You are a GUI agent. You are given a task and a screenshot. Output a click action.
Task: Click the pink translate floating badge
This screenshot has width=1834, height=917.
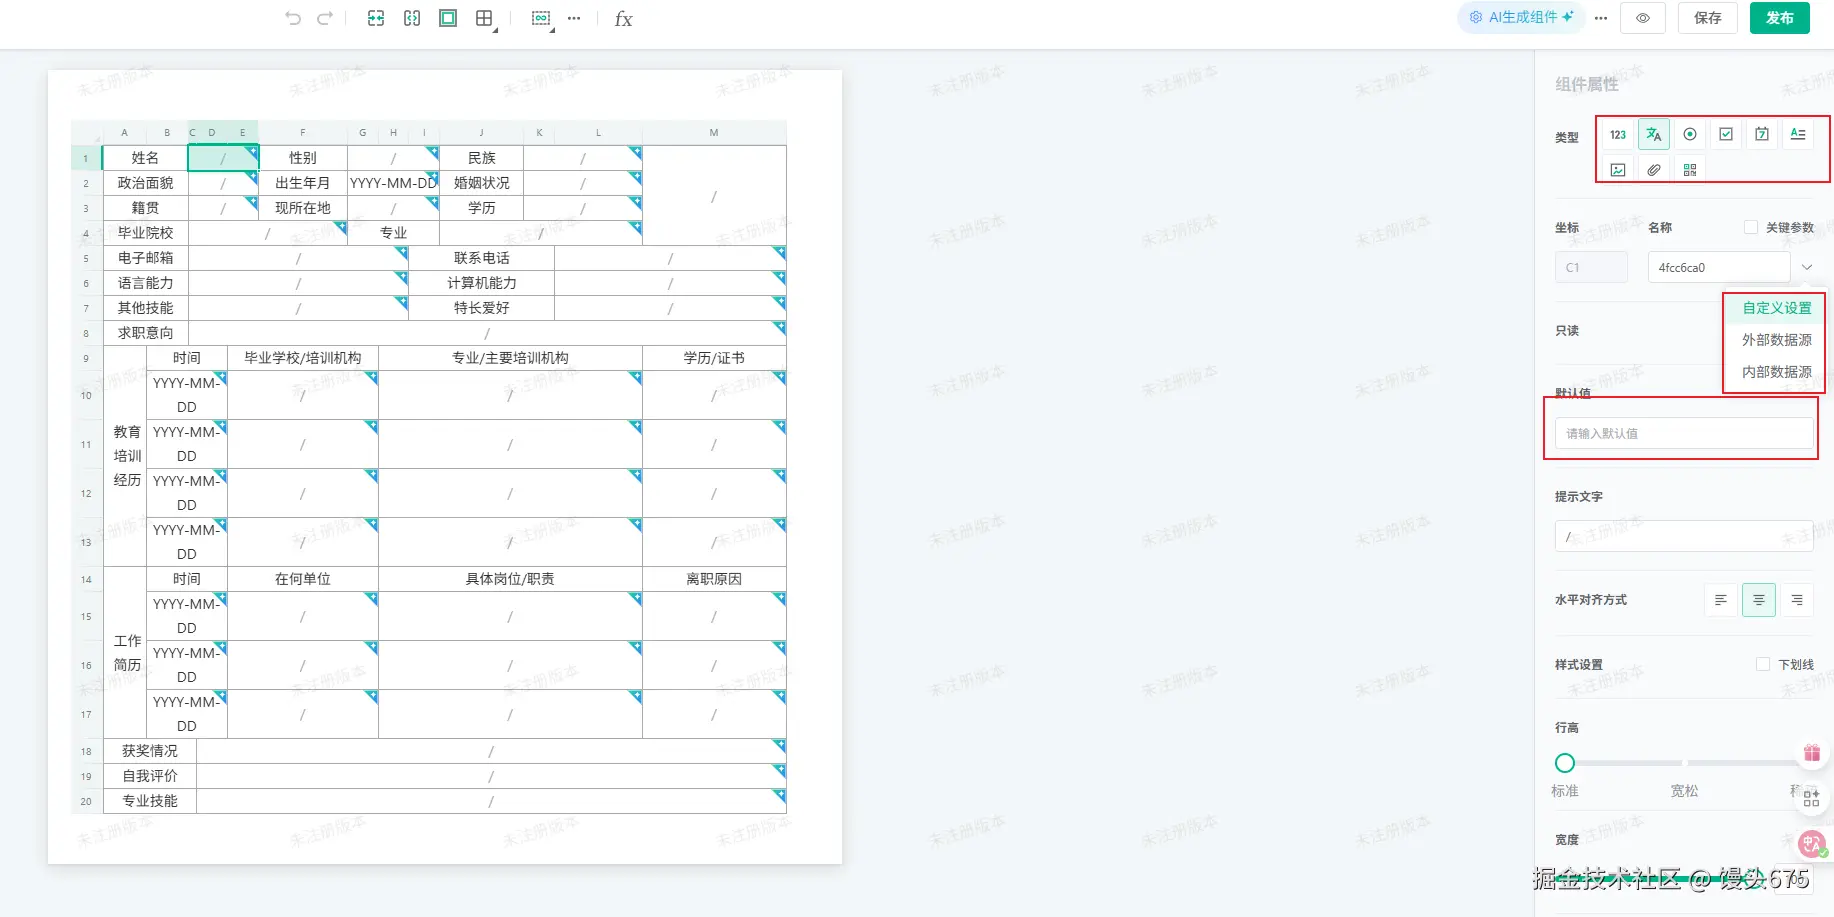pos(1812,844)
